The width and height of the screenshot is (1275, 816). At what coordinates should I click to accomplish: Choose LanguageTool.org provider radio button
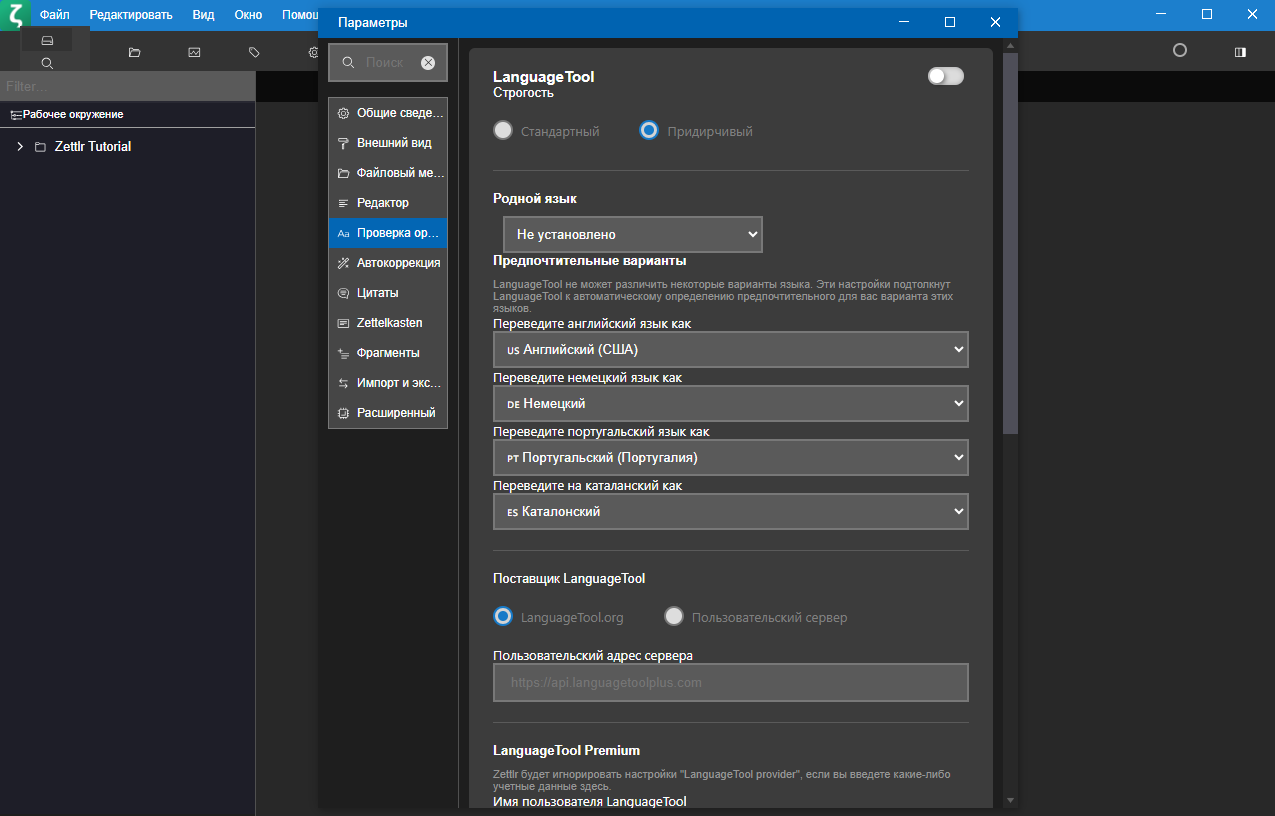coord(503,616)
